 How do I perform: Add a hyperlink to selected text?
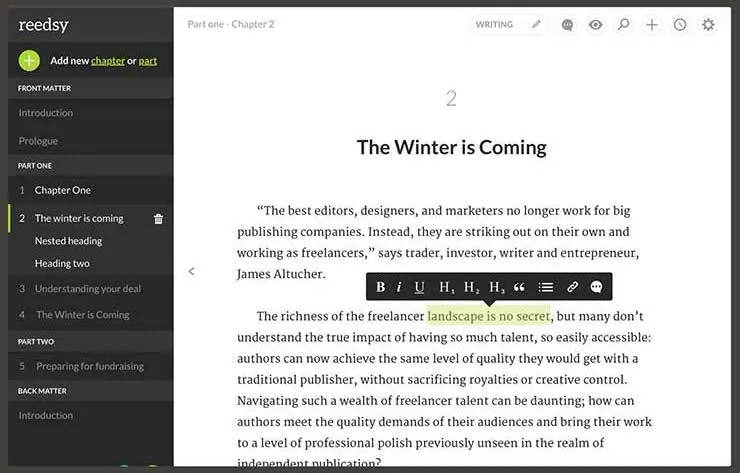tap(572, 287)
